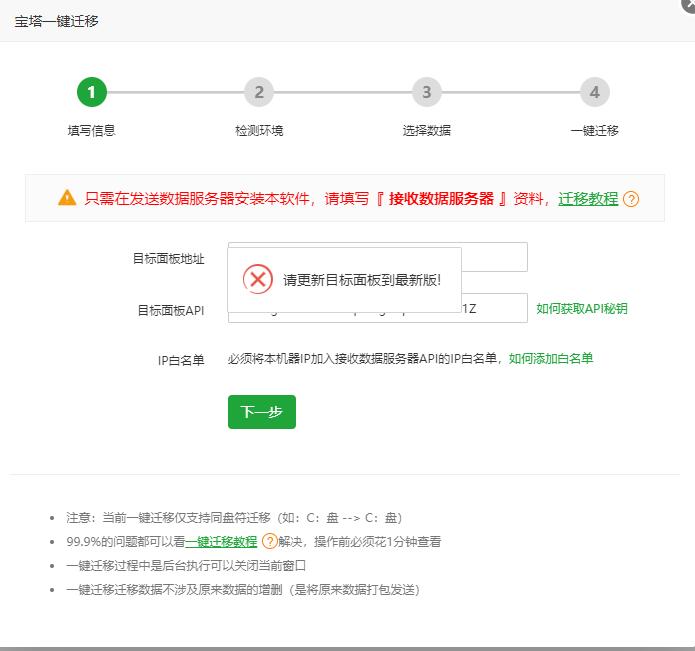
Task: Click the red error X icon in popup
Action: pyautogui.click(x=258, y=279)
